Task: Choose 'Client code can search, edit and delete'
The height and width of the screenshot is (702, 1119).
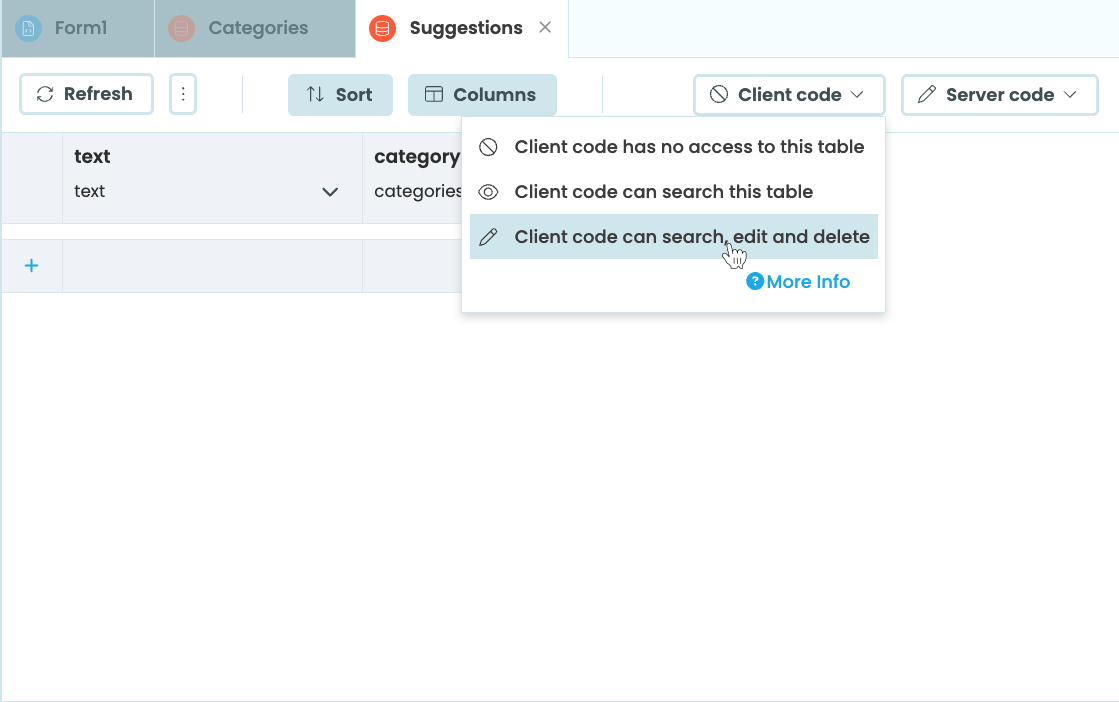Action: [691, 236]
